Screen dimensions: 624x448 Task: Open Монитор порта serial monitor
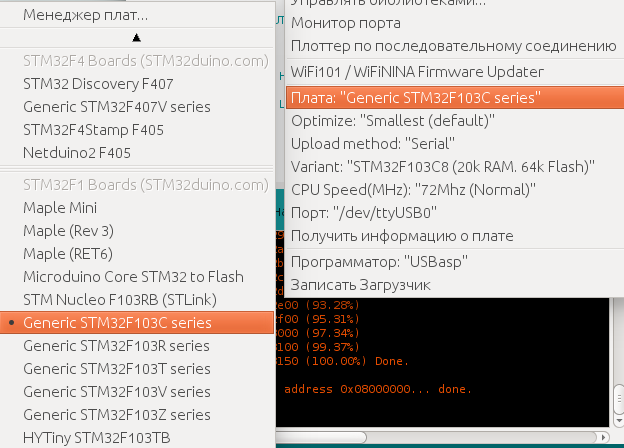click(x=345, y=23)
